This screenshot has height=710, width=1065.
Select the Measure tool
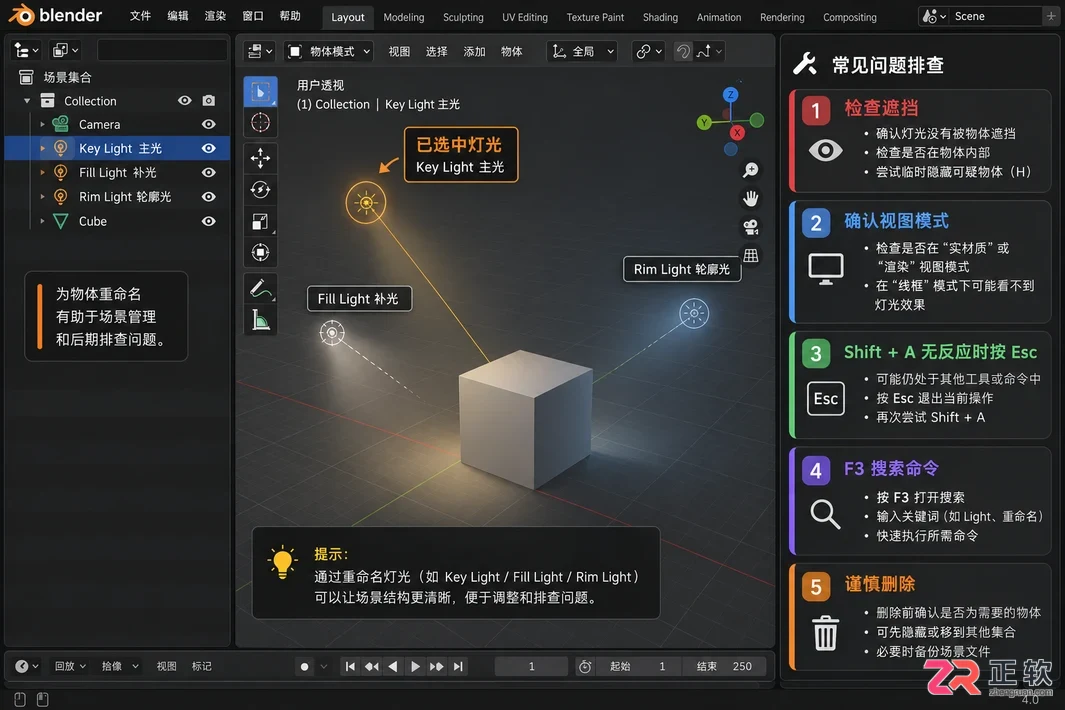pos(260,320)
